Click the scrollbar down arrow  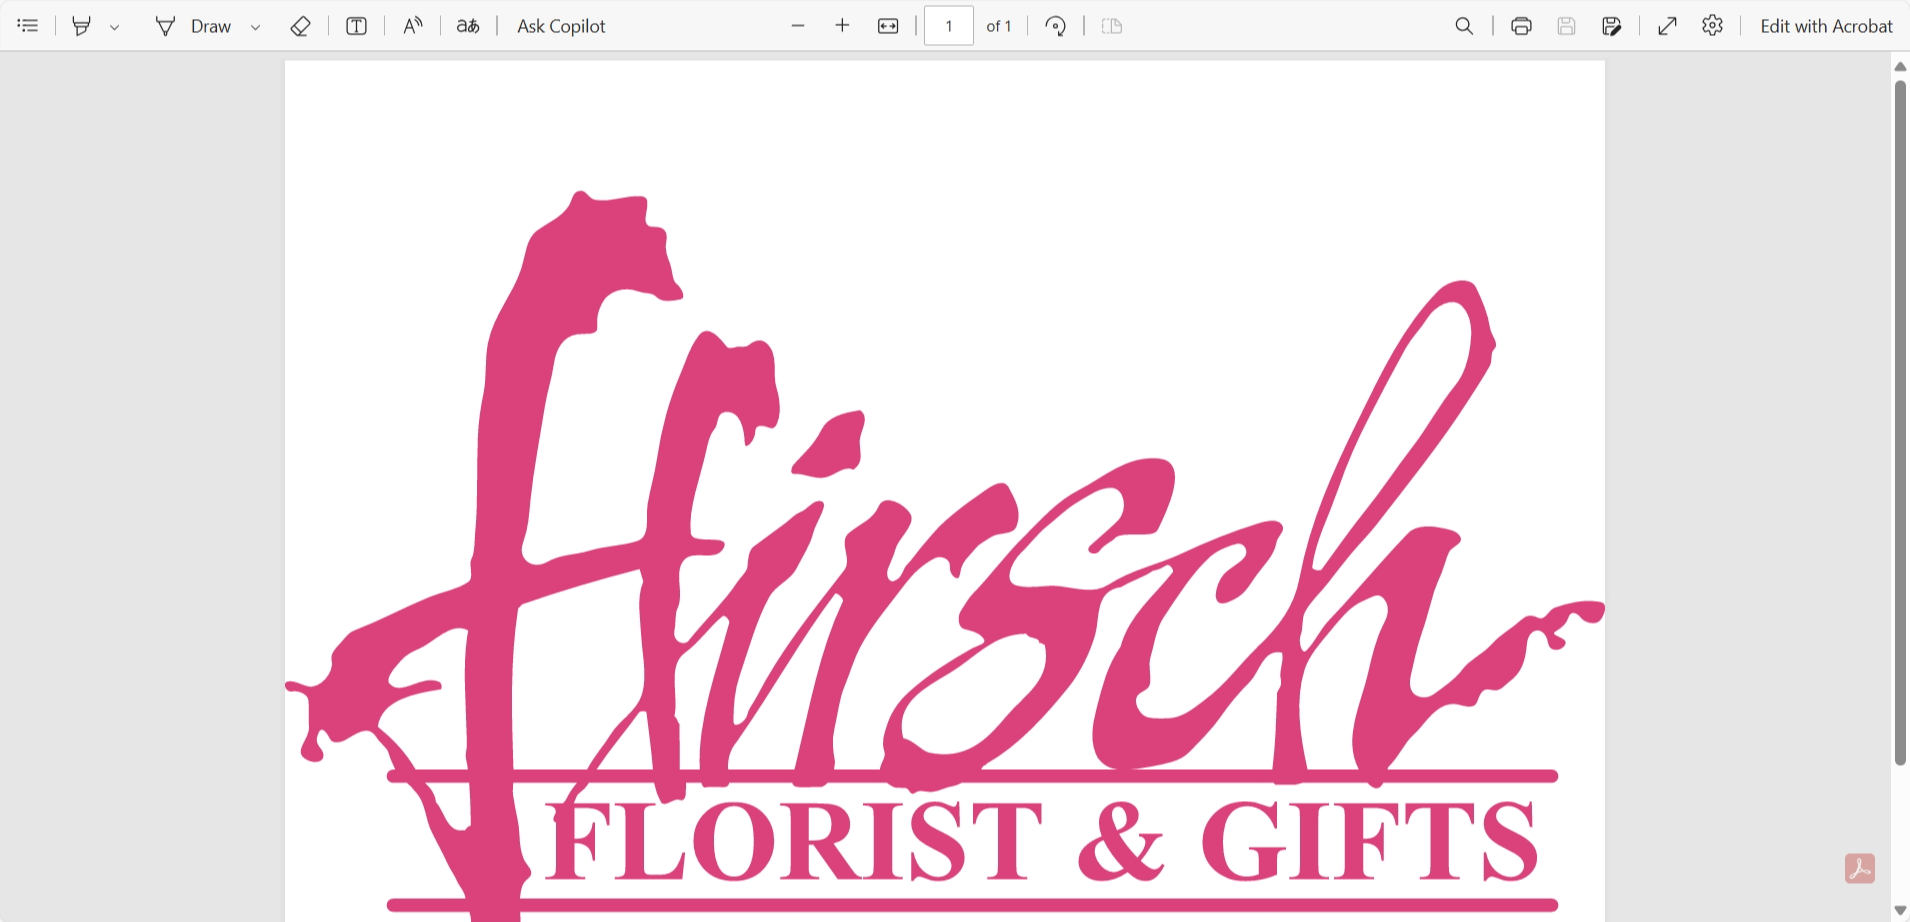1900,910
